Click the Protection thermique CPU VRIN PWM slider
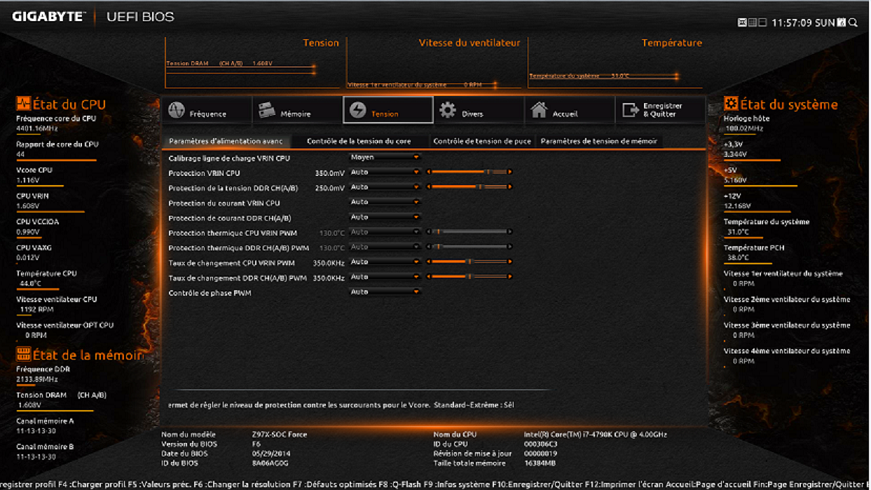This screenshot has height=490, width=871. (469, 232)
